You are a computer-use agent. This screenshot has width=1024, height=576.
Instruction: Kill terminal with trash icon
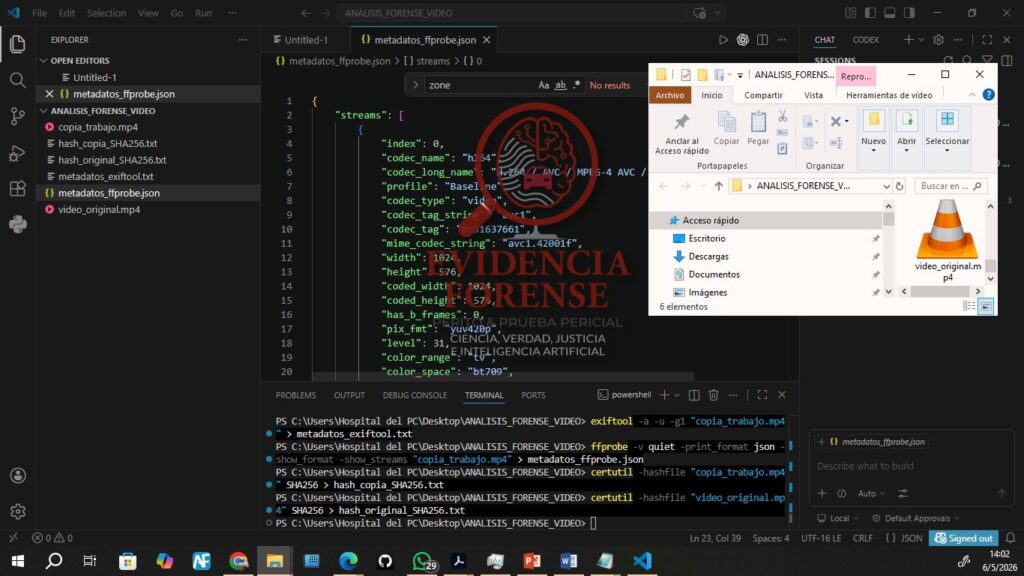[714, 395]
